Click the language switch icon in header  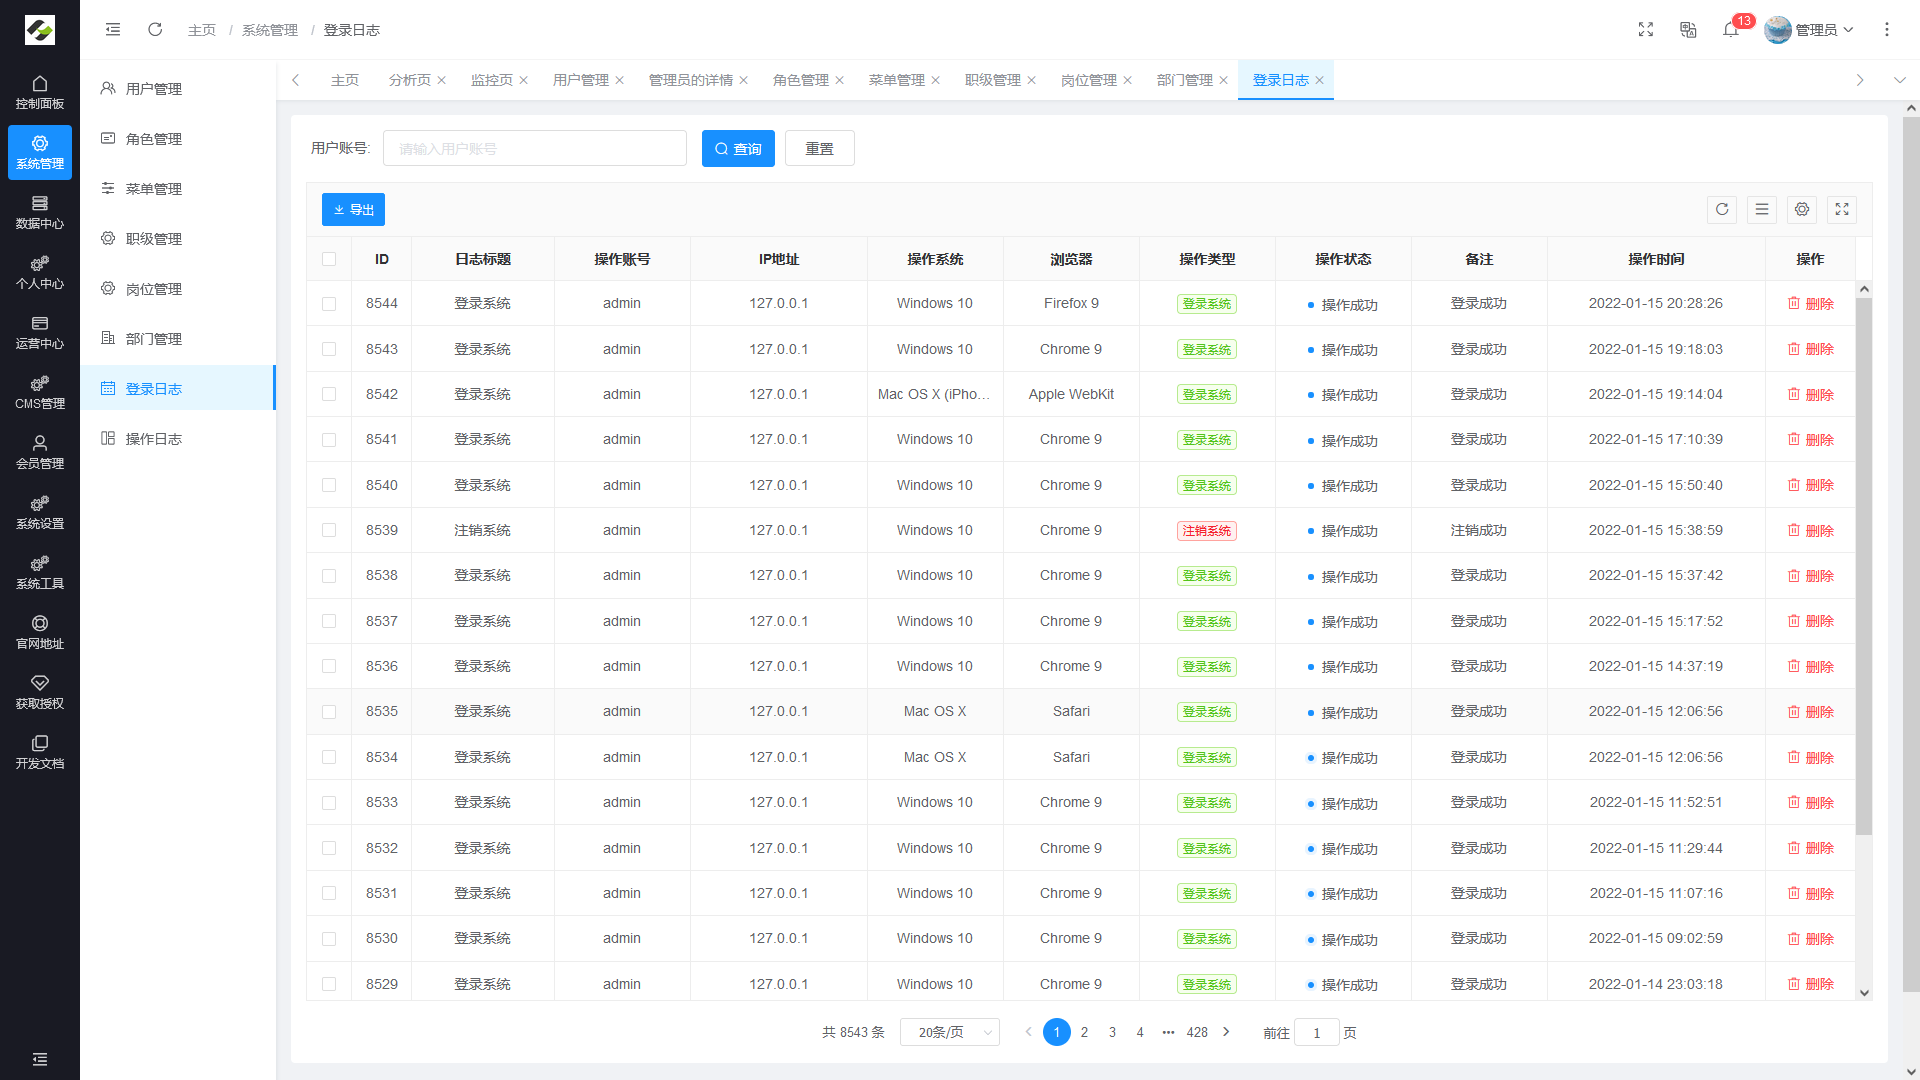(x=1688, y=30)
